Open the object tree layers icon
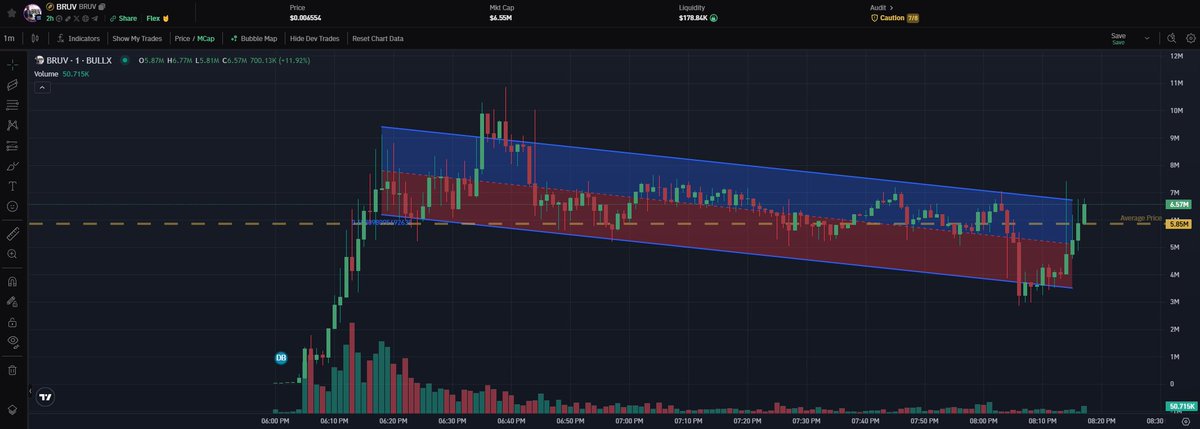Image resolution: width=1200 pixels, height=429 pixels. click(x=12, y=409)
